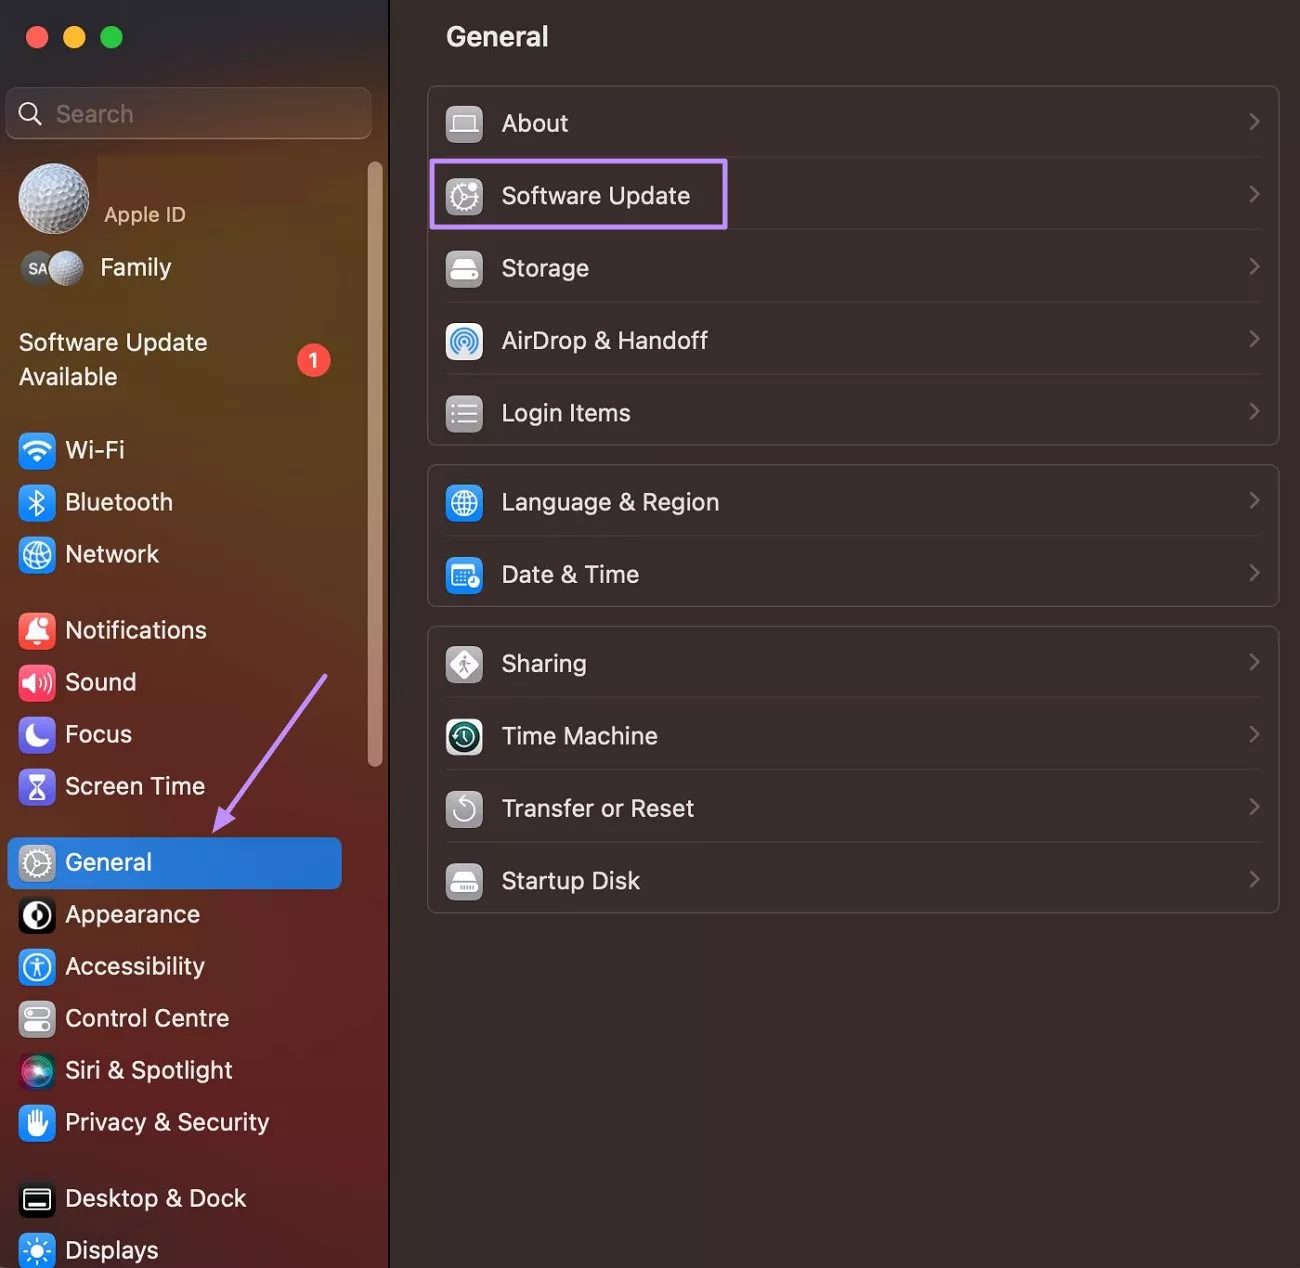Click the Notifications bell icon
The image size is (1300, 1268).
point(37,630)
